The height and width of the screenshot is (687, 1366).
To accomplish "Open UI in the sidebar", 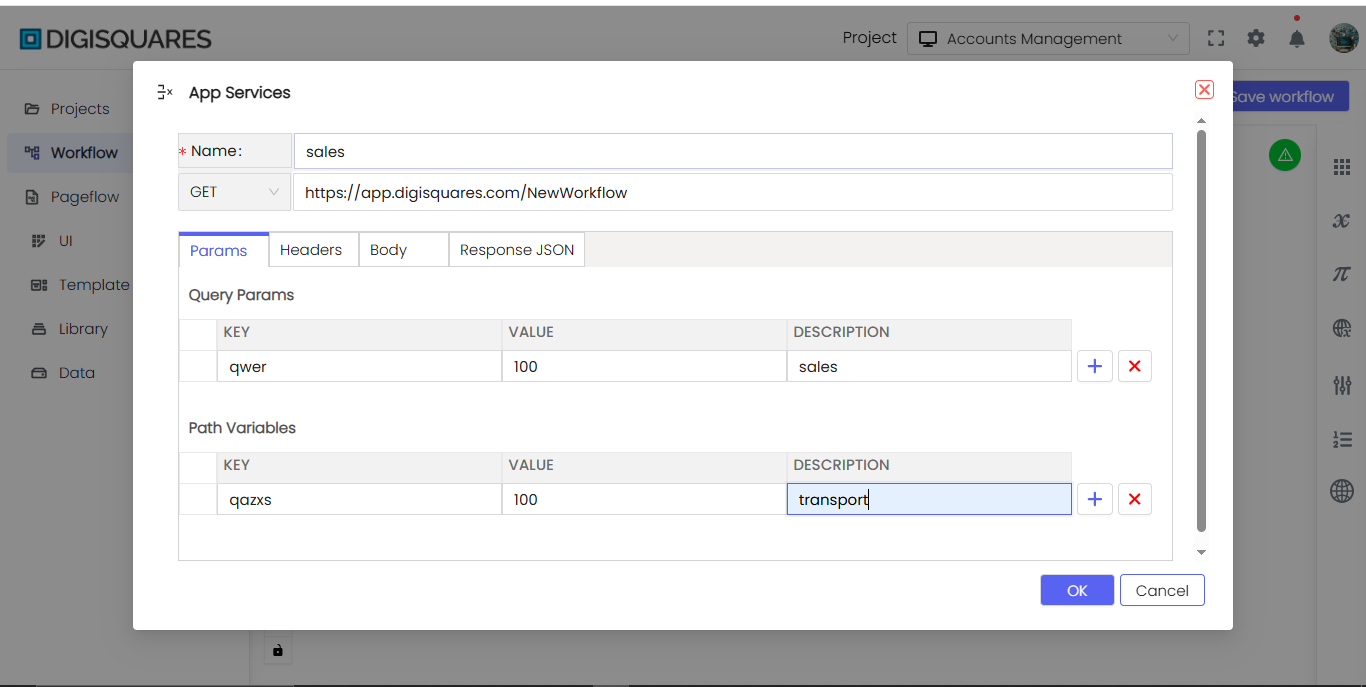I will tap(52, 241).
